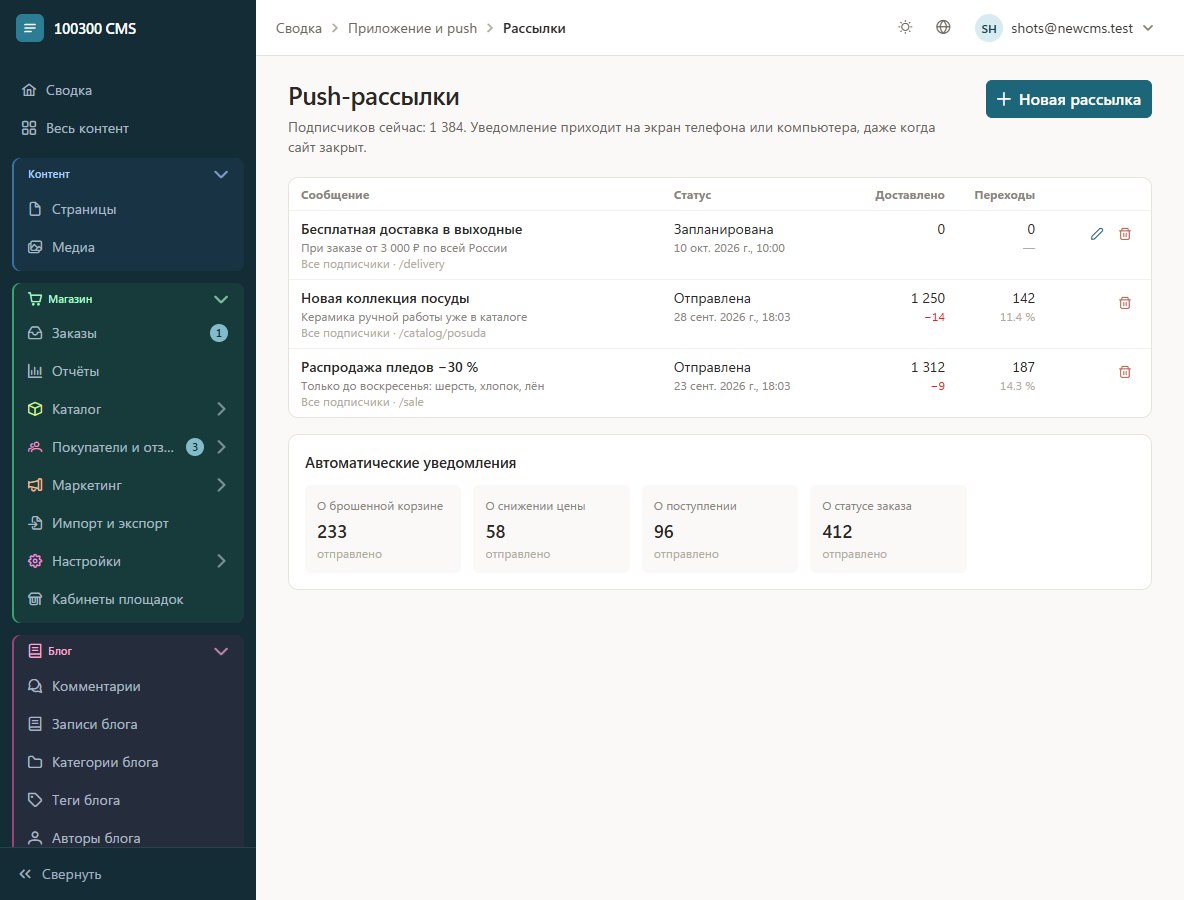Collapse the Блог section chevron
Image resolution: width=1184 pixels, height=900 pixels.
click(220, 651)
